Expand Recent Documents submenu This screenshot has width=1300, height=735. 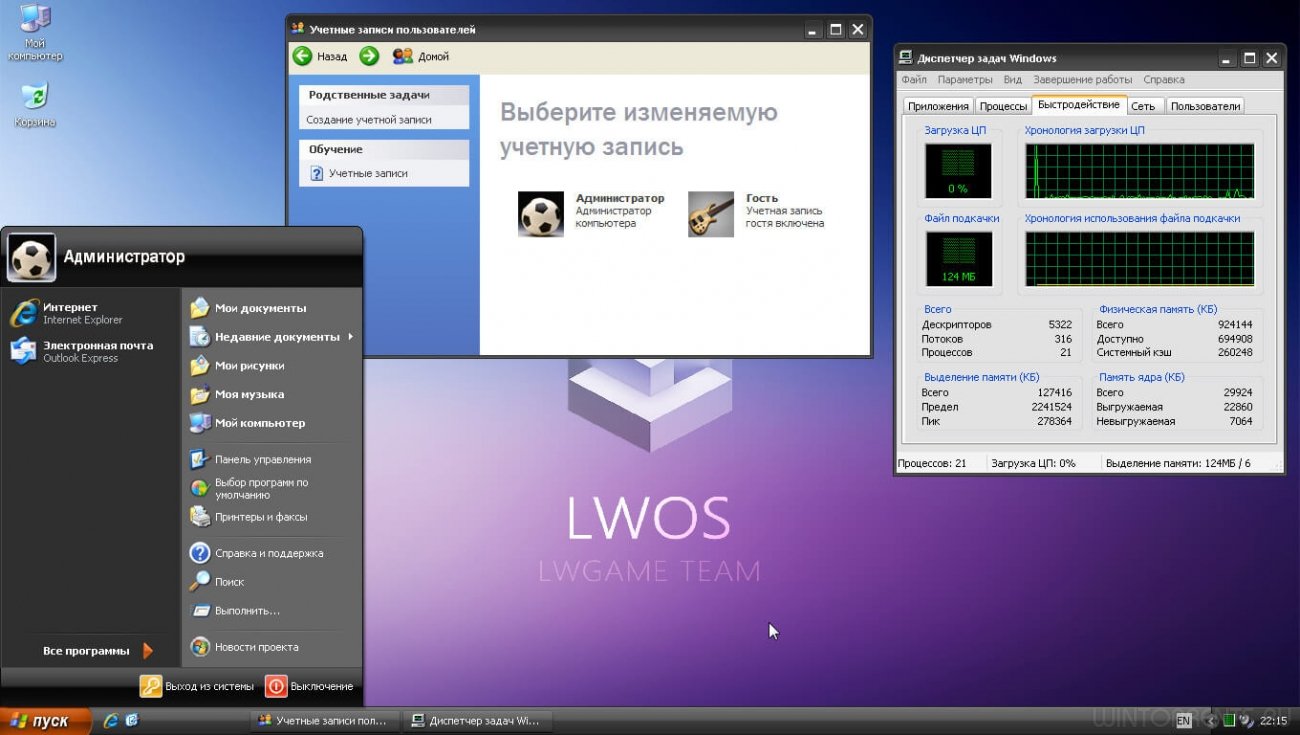pos(270,337)
